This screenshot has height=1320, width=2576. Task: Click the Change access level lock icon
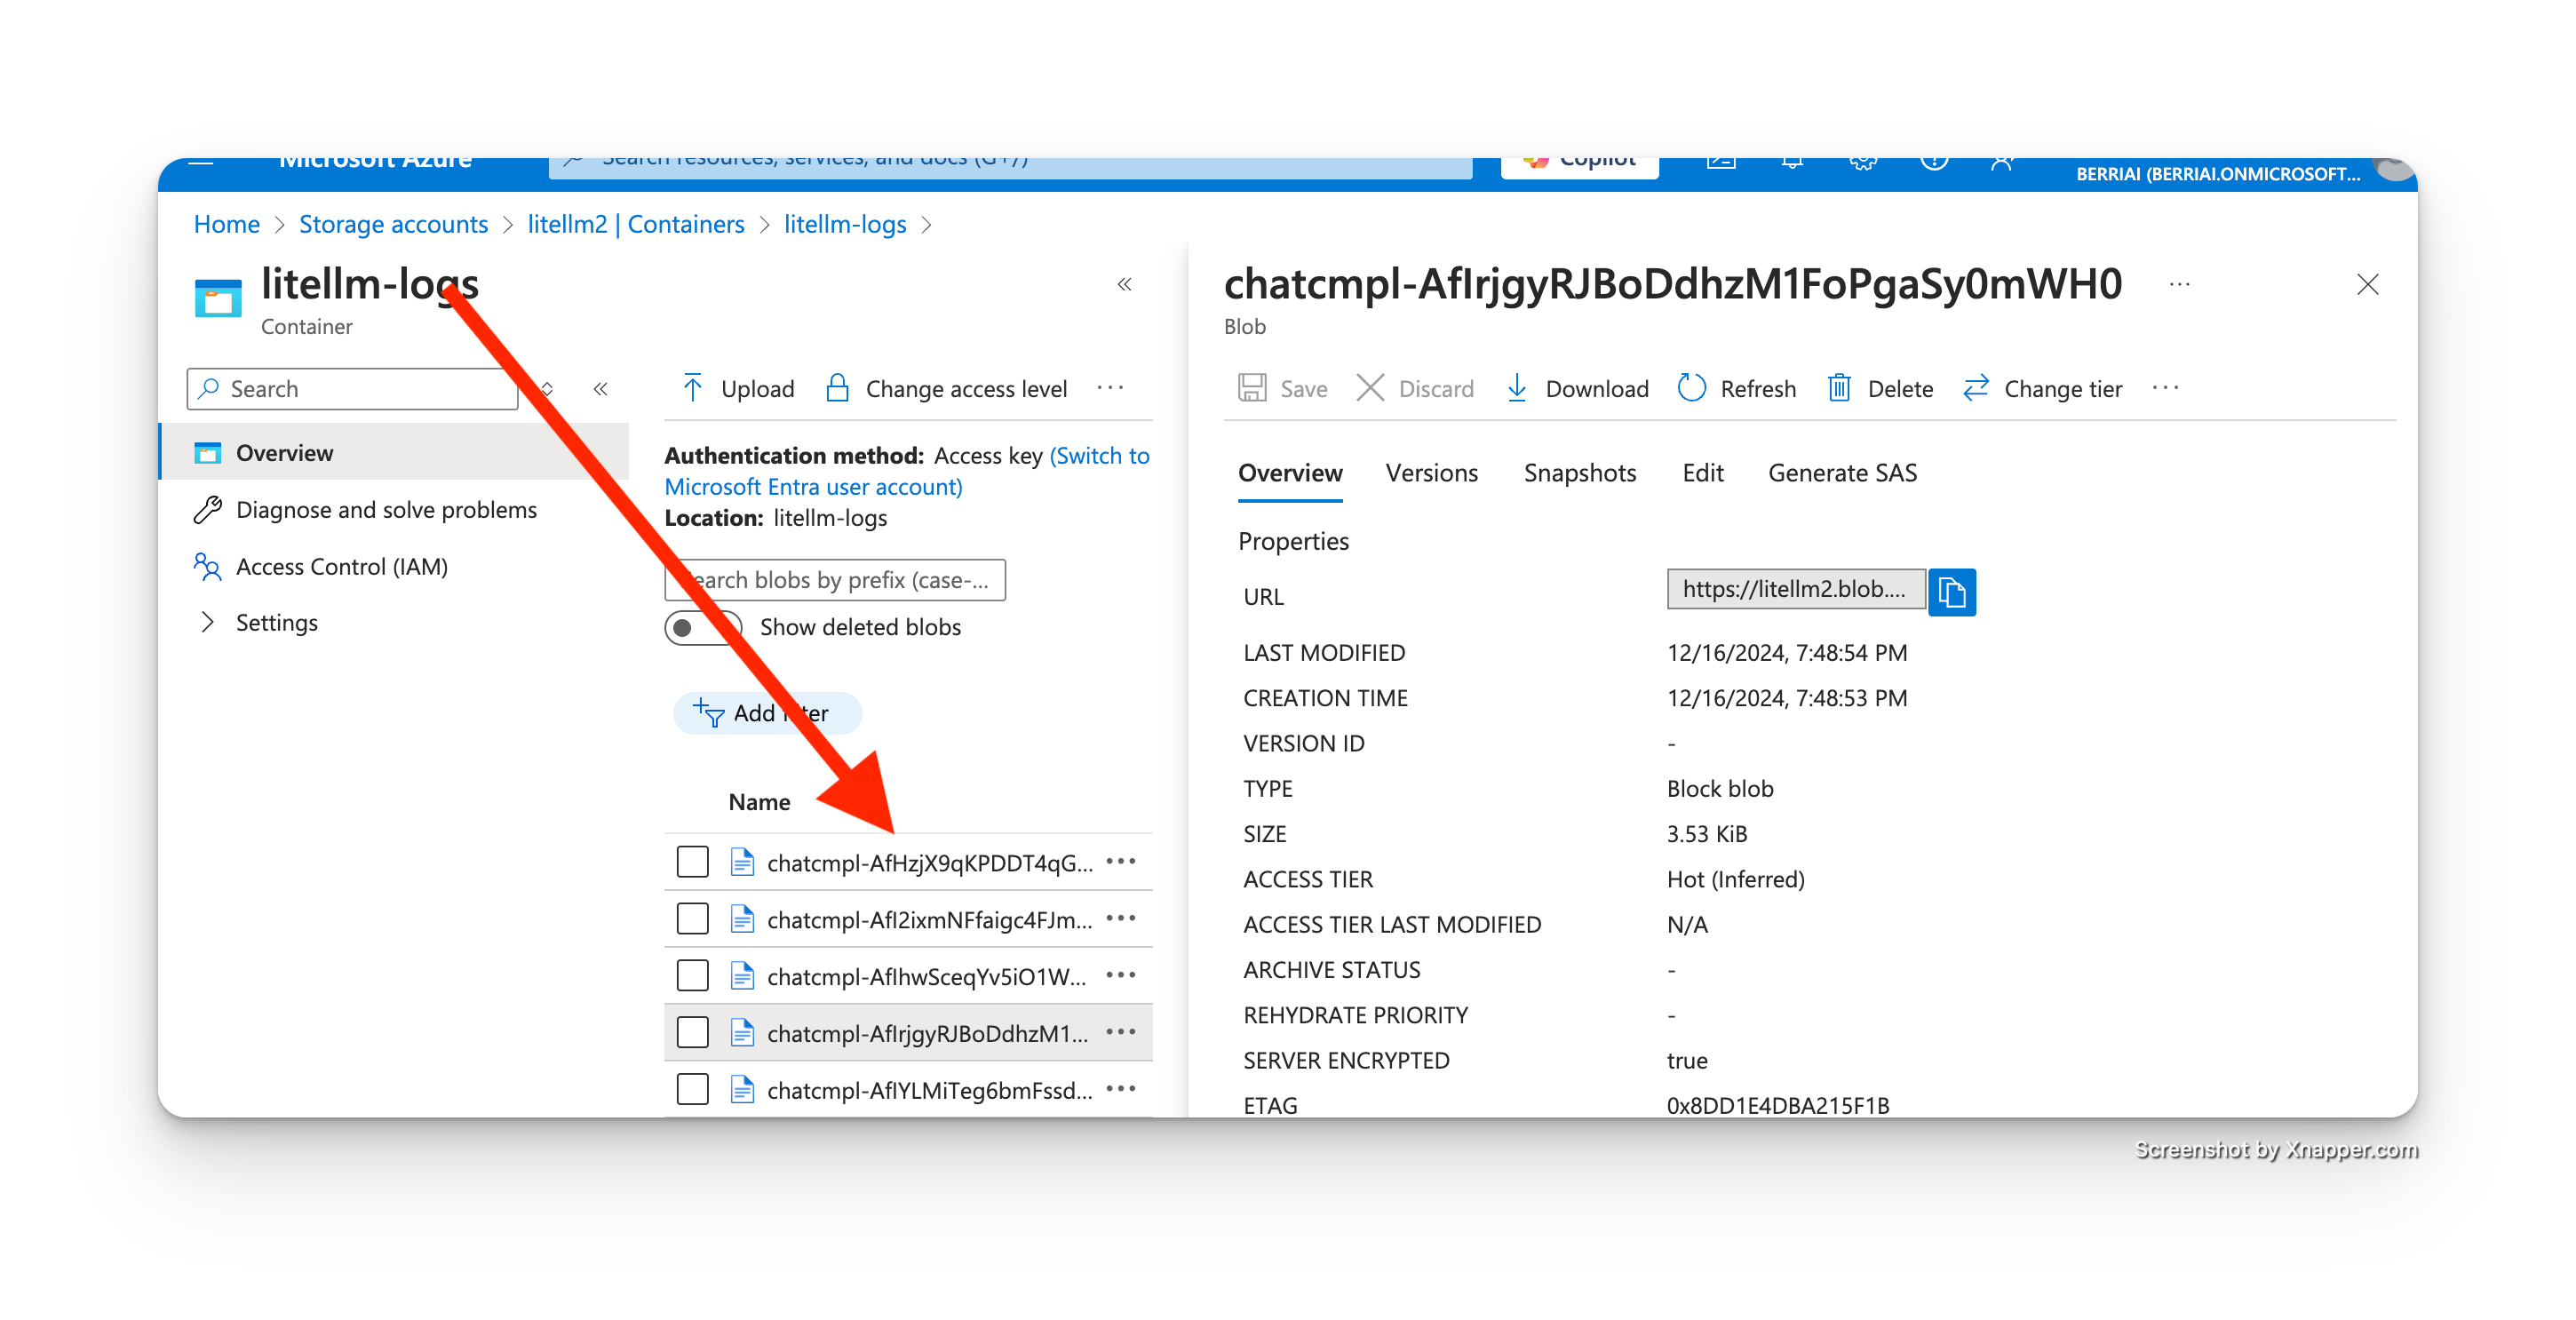point(837,388)
